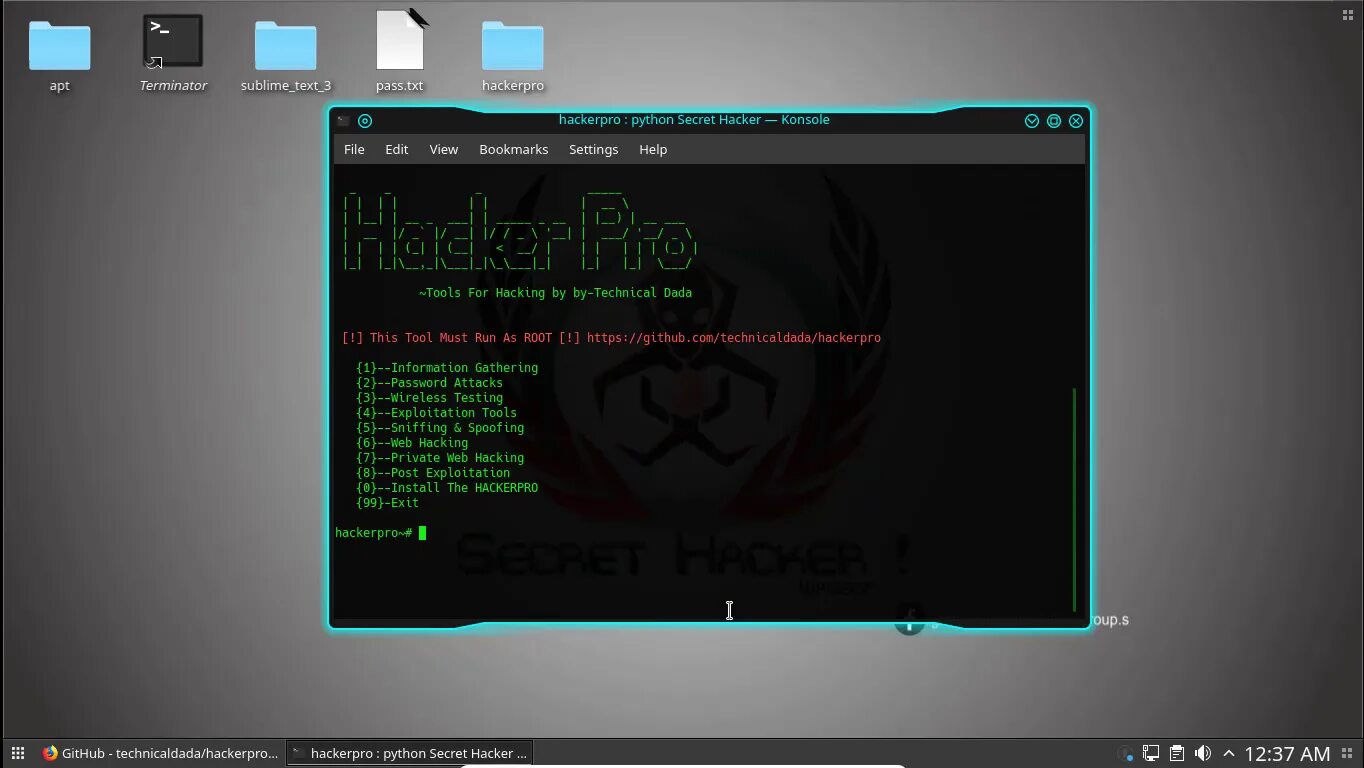Select the Password Attacks line
This screenshot has height=768, width=1364.
tap(430, 383)
